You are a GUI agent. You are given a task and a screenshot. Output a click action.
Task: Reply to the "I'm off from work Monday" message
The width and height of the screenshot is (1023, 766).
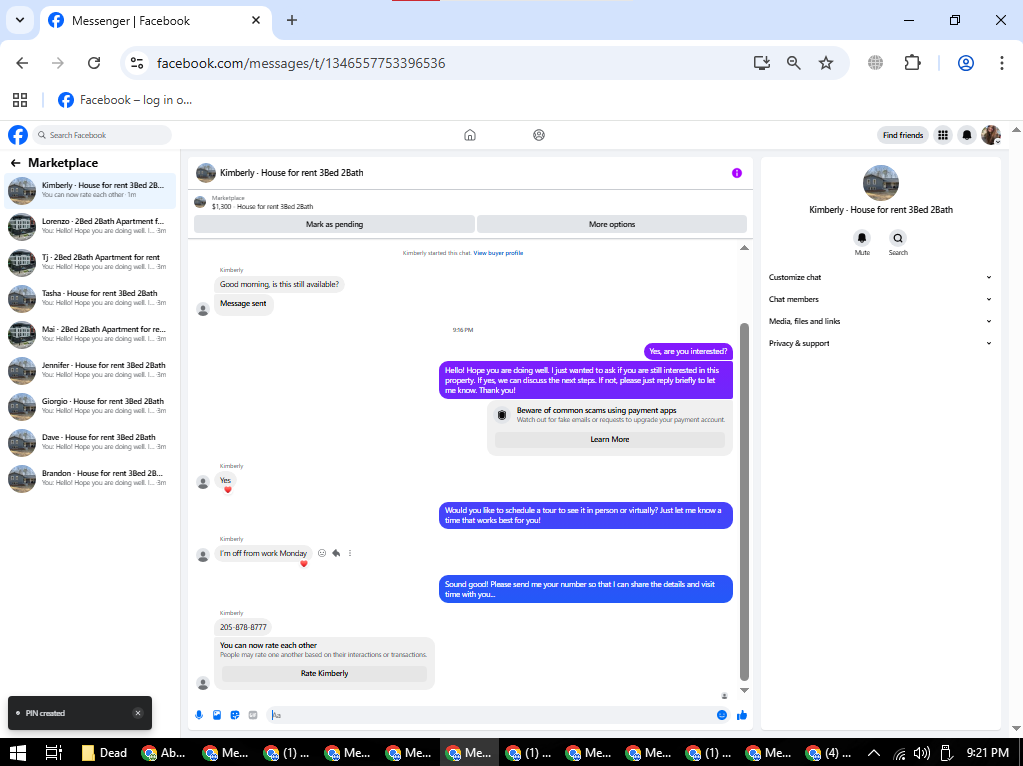336,553
